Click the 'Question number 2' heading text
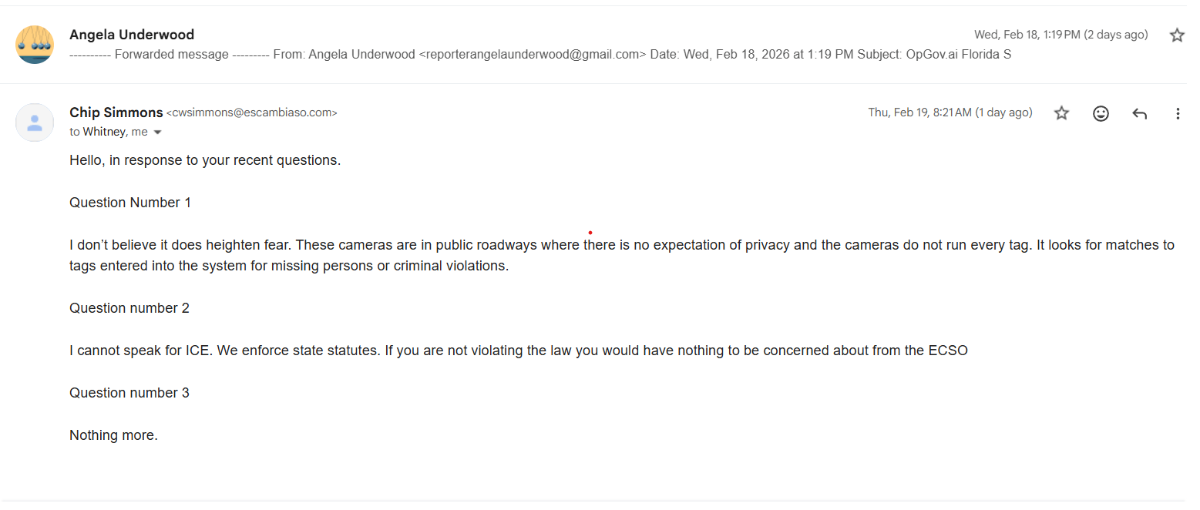This screenshot has width=1200, height=510. (x=129, y=309)
